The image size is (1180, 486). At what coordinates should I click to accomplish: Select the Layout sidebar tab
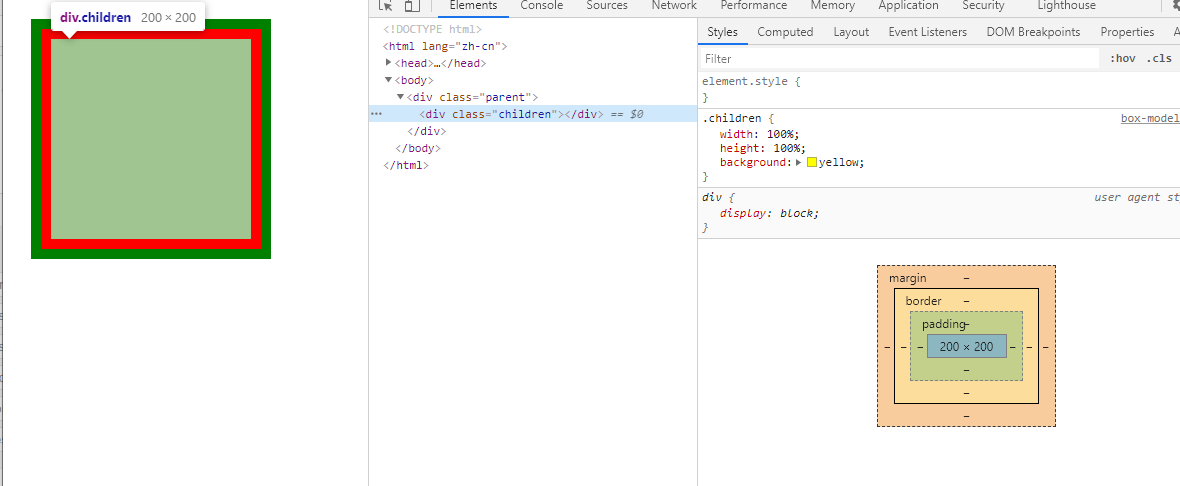click(851, 32)
